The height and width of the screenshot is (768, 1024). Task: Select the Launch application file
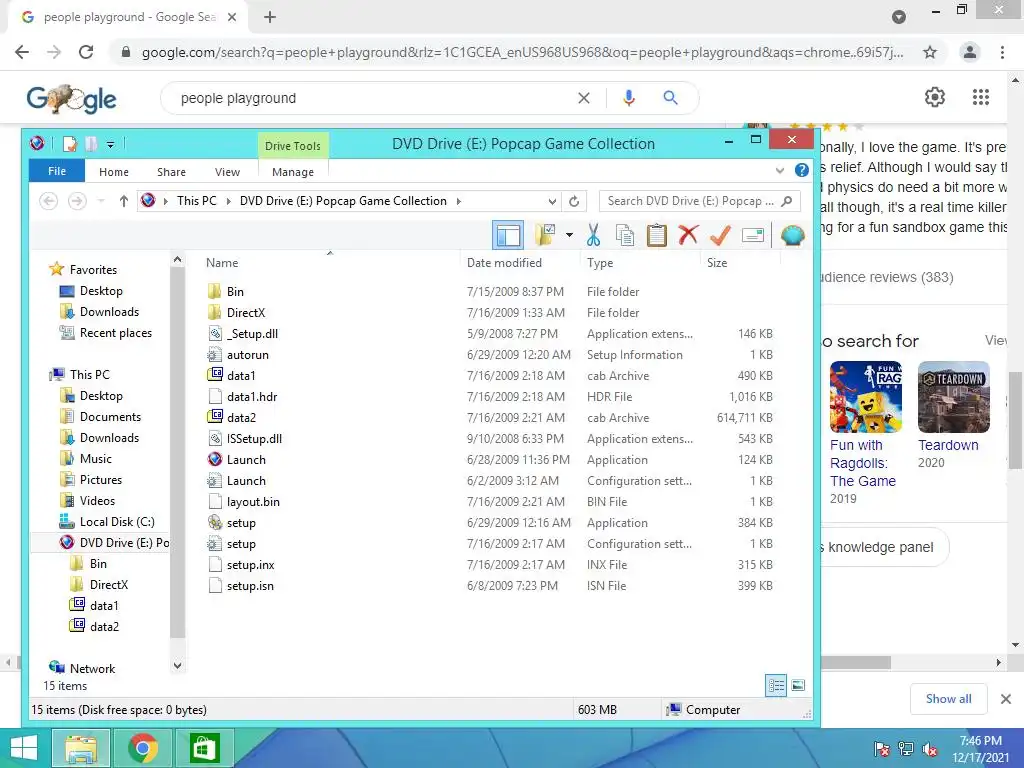click(x=246, y=460)
